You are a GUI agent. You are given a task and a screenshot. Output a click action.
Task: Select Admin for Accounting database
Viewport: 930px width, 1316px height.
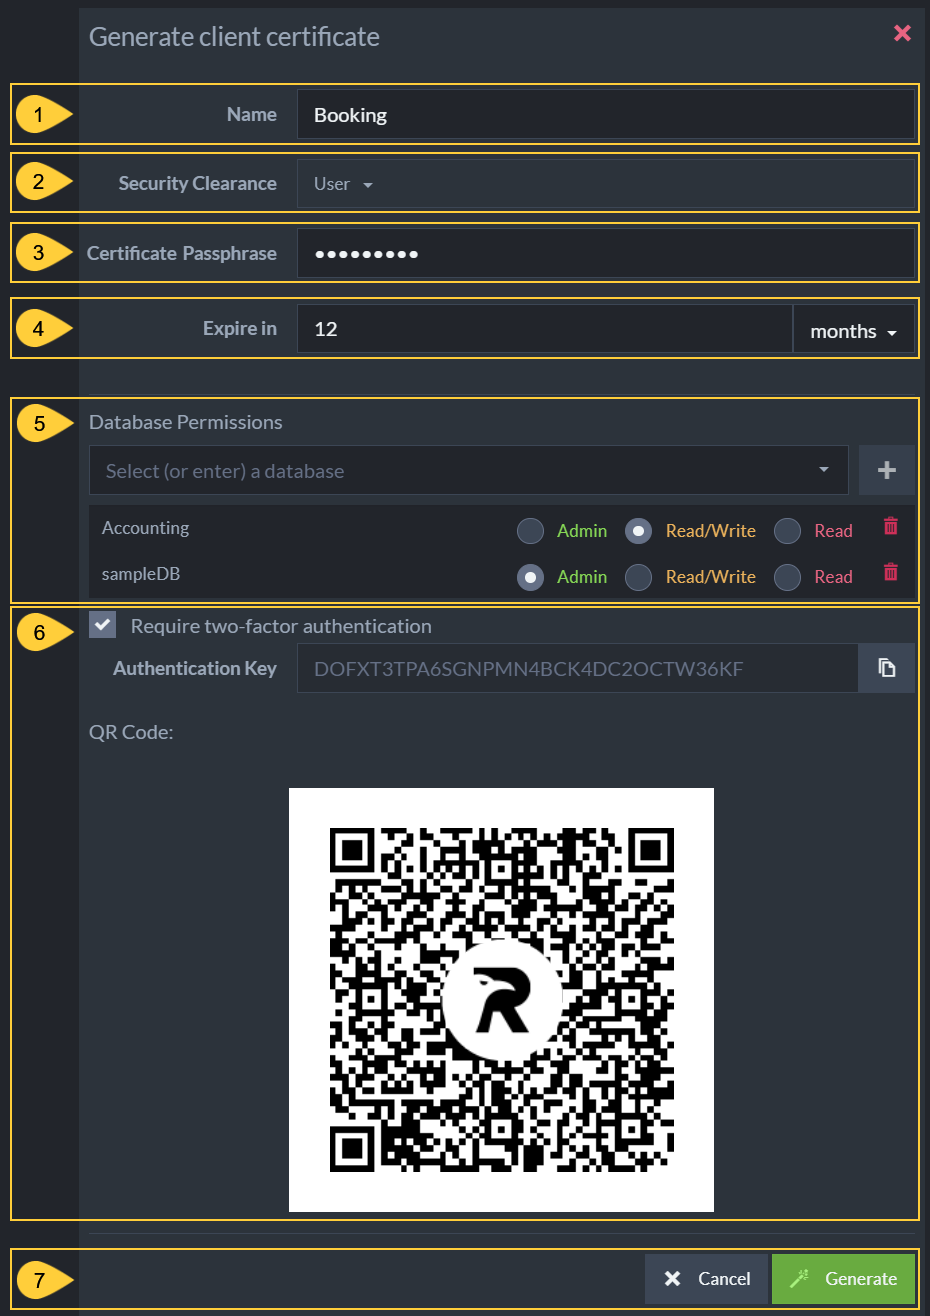coord(530,531)
